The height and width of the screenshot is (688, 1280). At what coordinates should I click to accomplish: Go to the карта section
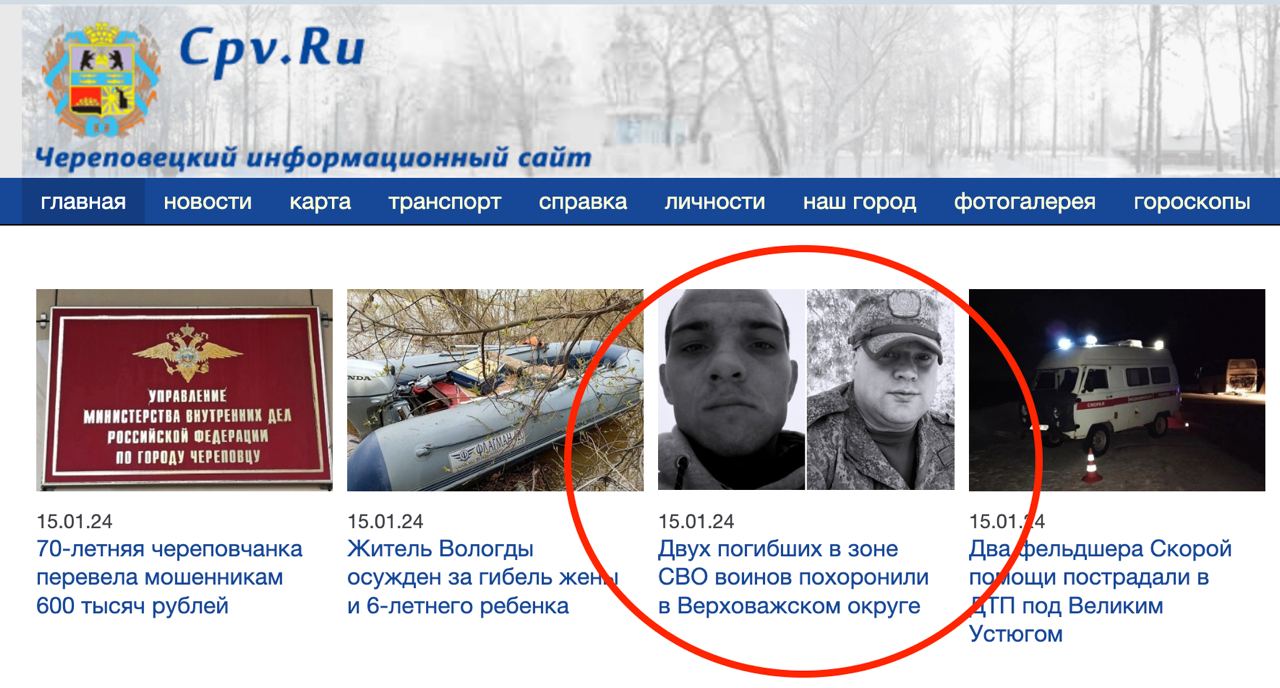(320, 202)
